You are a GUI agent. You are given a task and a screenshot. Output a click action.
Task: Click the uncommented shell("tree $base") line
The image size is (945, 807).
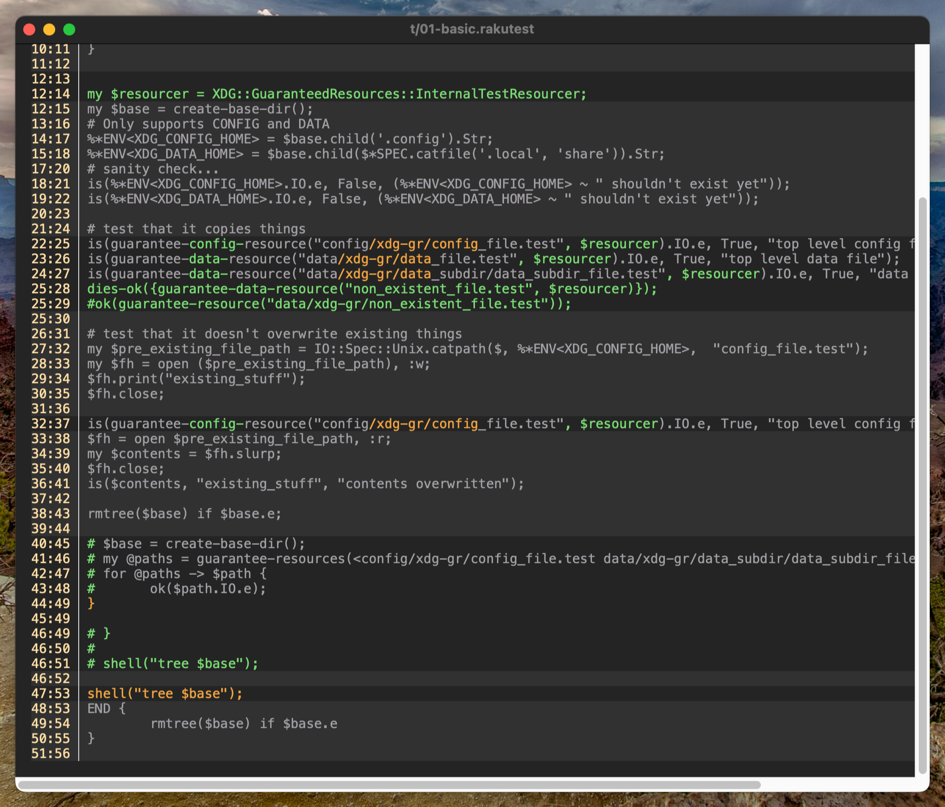[165, 693]
